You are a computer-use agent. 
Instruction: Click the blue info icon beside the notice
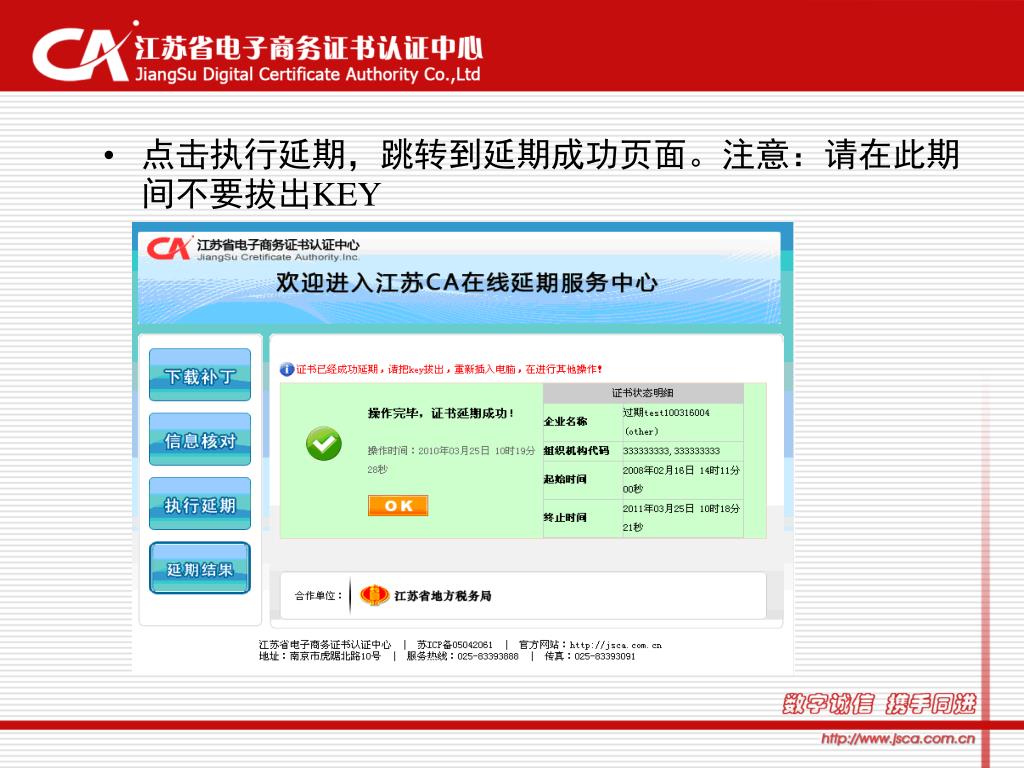click(287, 369)
